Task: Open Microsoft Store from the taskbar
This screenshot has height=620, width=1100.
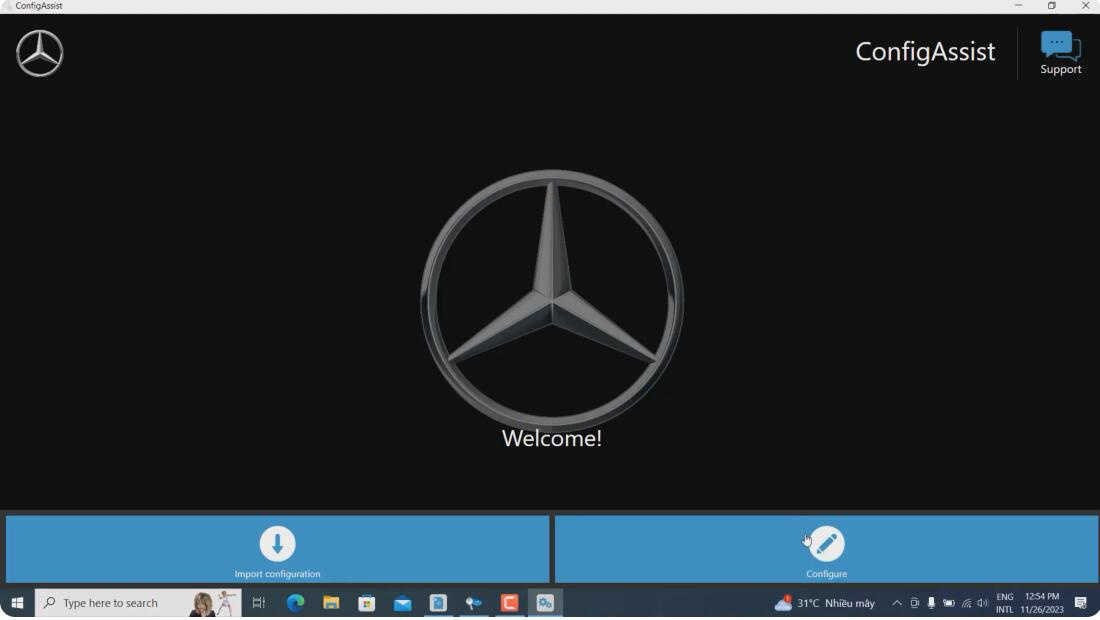Action: 367,602
